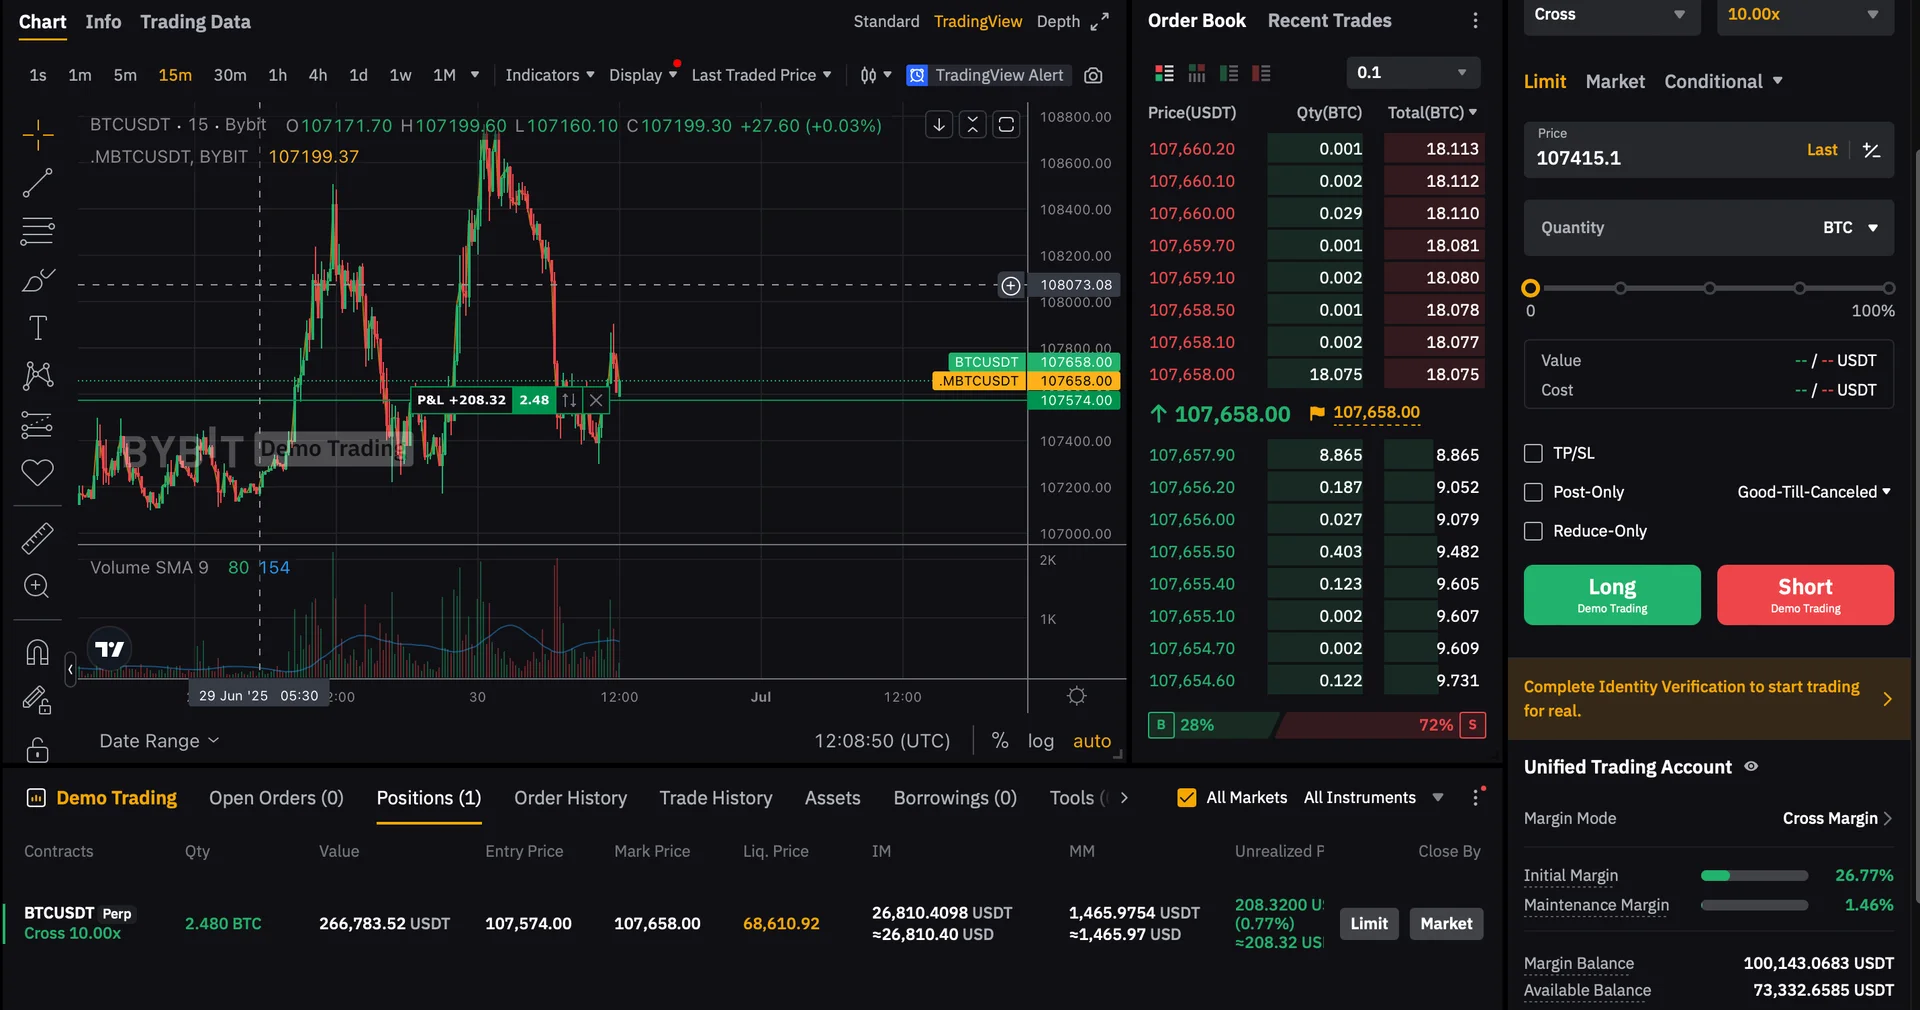Screen dimensions: 1920x1010
Task: Open the Last Traded Price dropdown
Action: click(x=761, y=75)
